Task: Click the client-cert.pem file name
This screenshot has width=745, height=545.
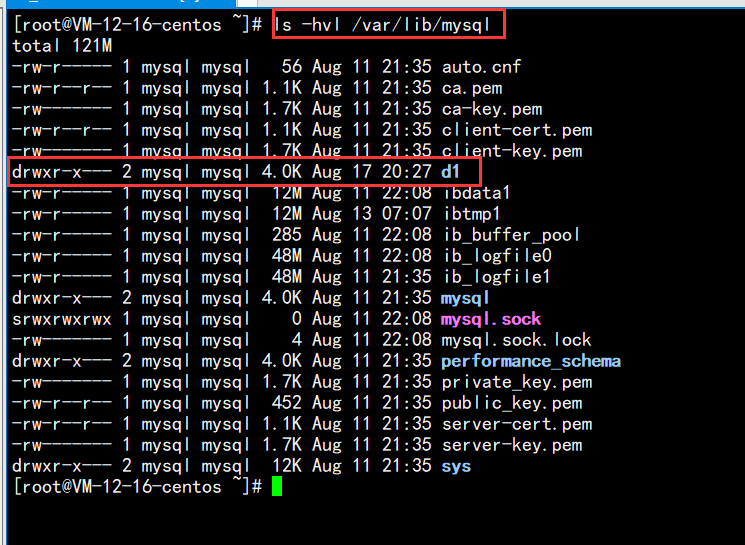Action: tap(517, 130)
